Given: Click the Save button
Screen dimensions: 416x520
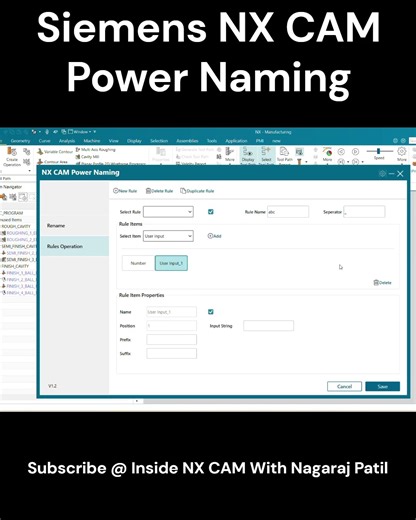Looking at the screenshot, I should coord(382,386).
